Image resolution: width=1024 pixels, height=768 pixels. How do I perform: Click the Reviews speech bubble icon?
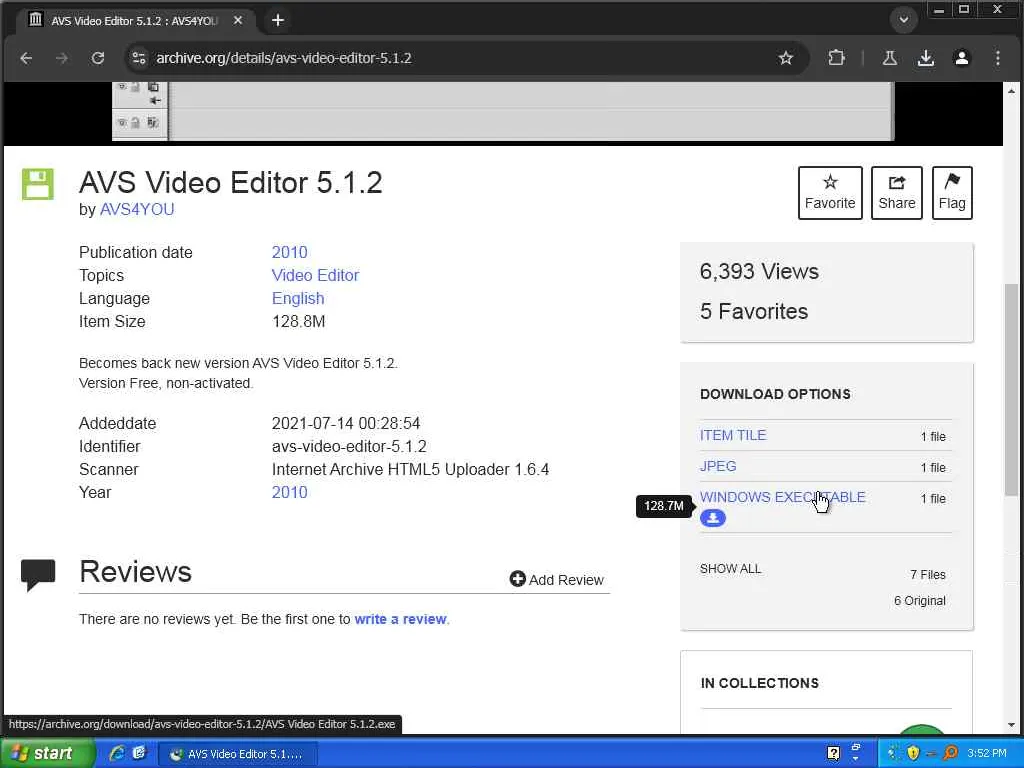click(x=38, y=575)
